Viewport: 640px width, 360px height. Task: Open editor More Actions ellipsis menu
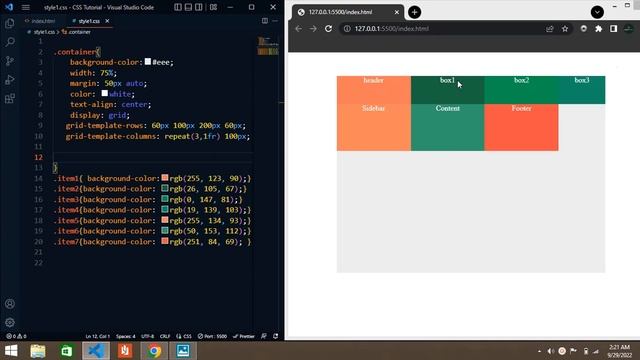click(x=275, y=21)
